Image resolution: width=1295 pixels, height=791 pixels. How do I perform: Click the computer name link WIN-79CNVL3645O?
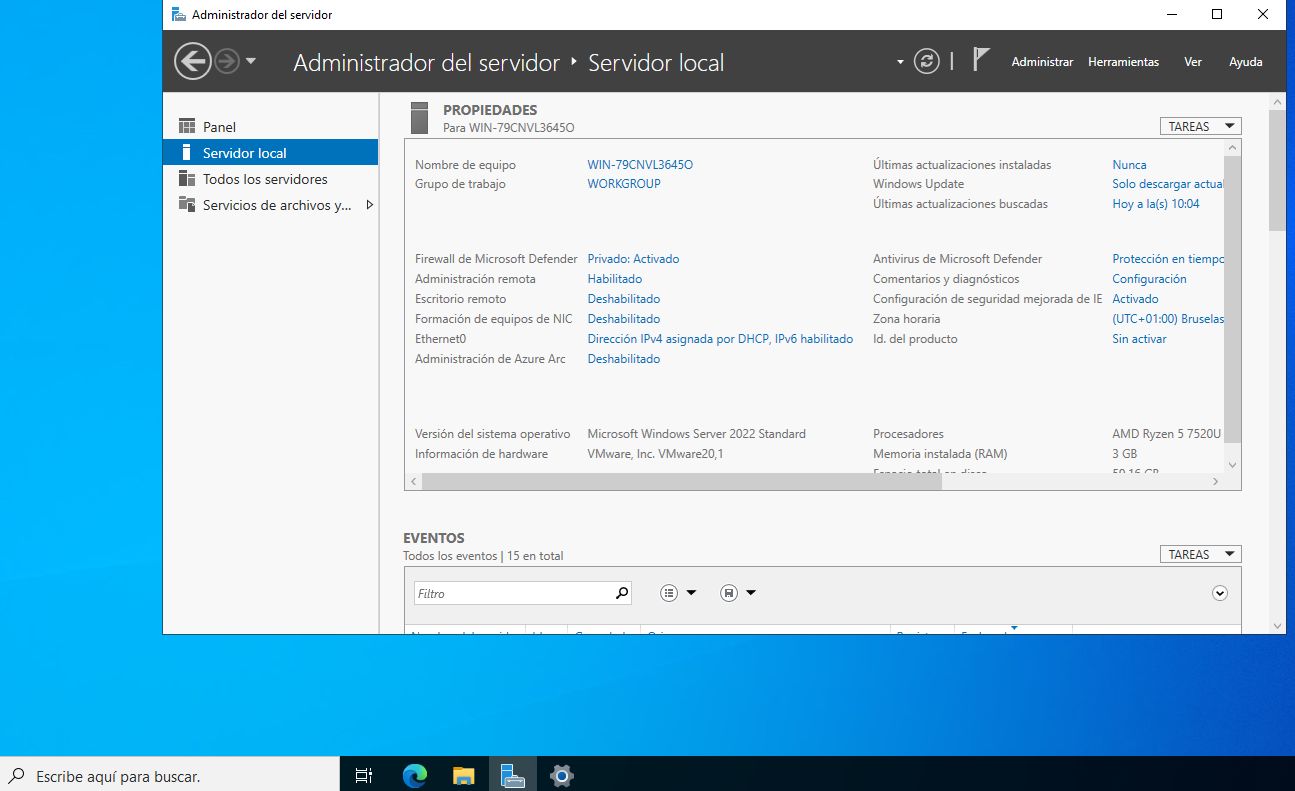point(640,165)
